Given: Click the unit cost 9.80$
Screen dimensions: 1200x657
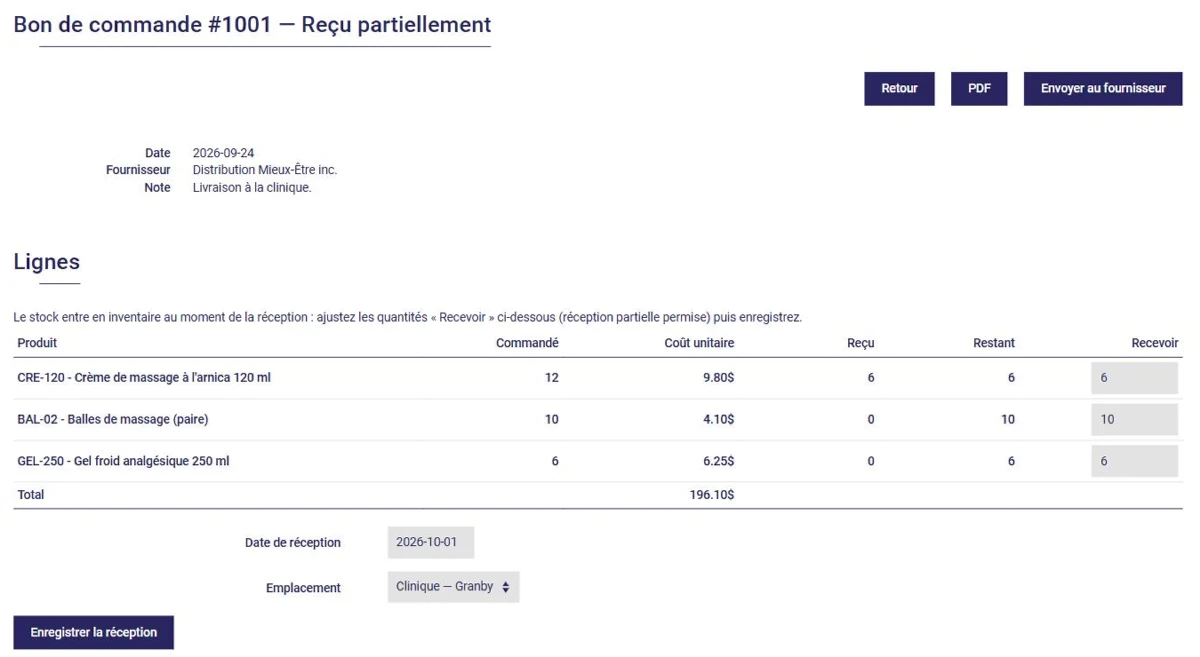Looking at the screenshot, I should coord(718,378).
